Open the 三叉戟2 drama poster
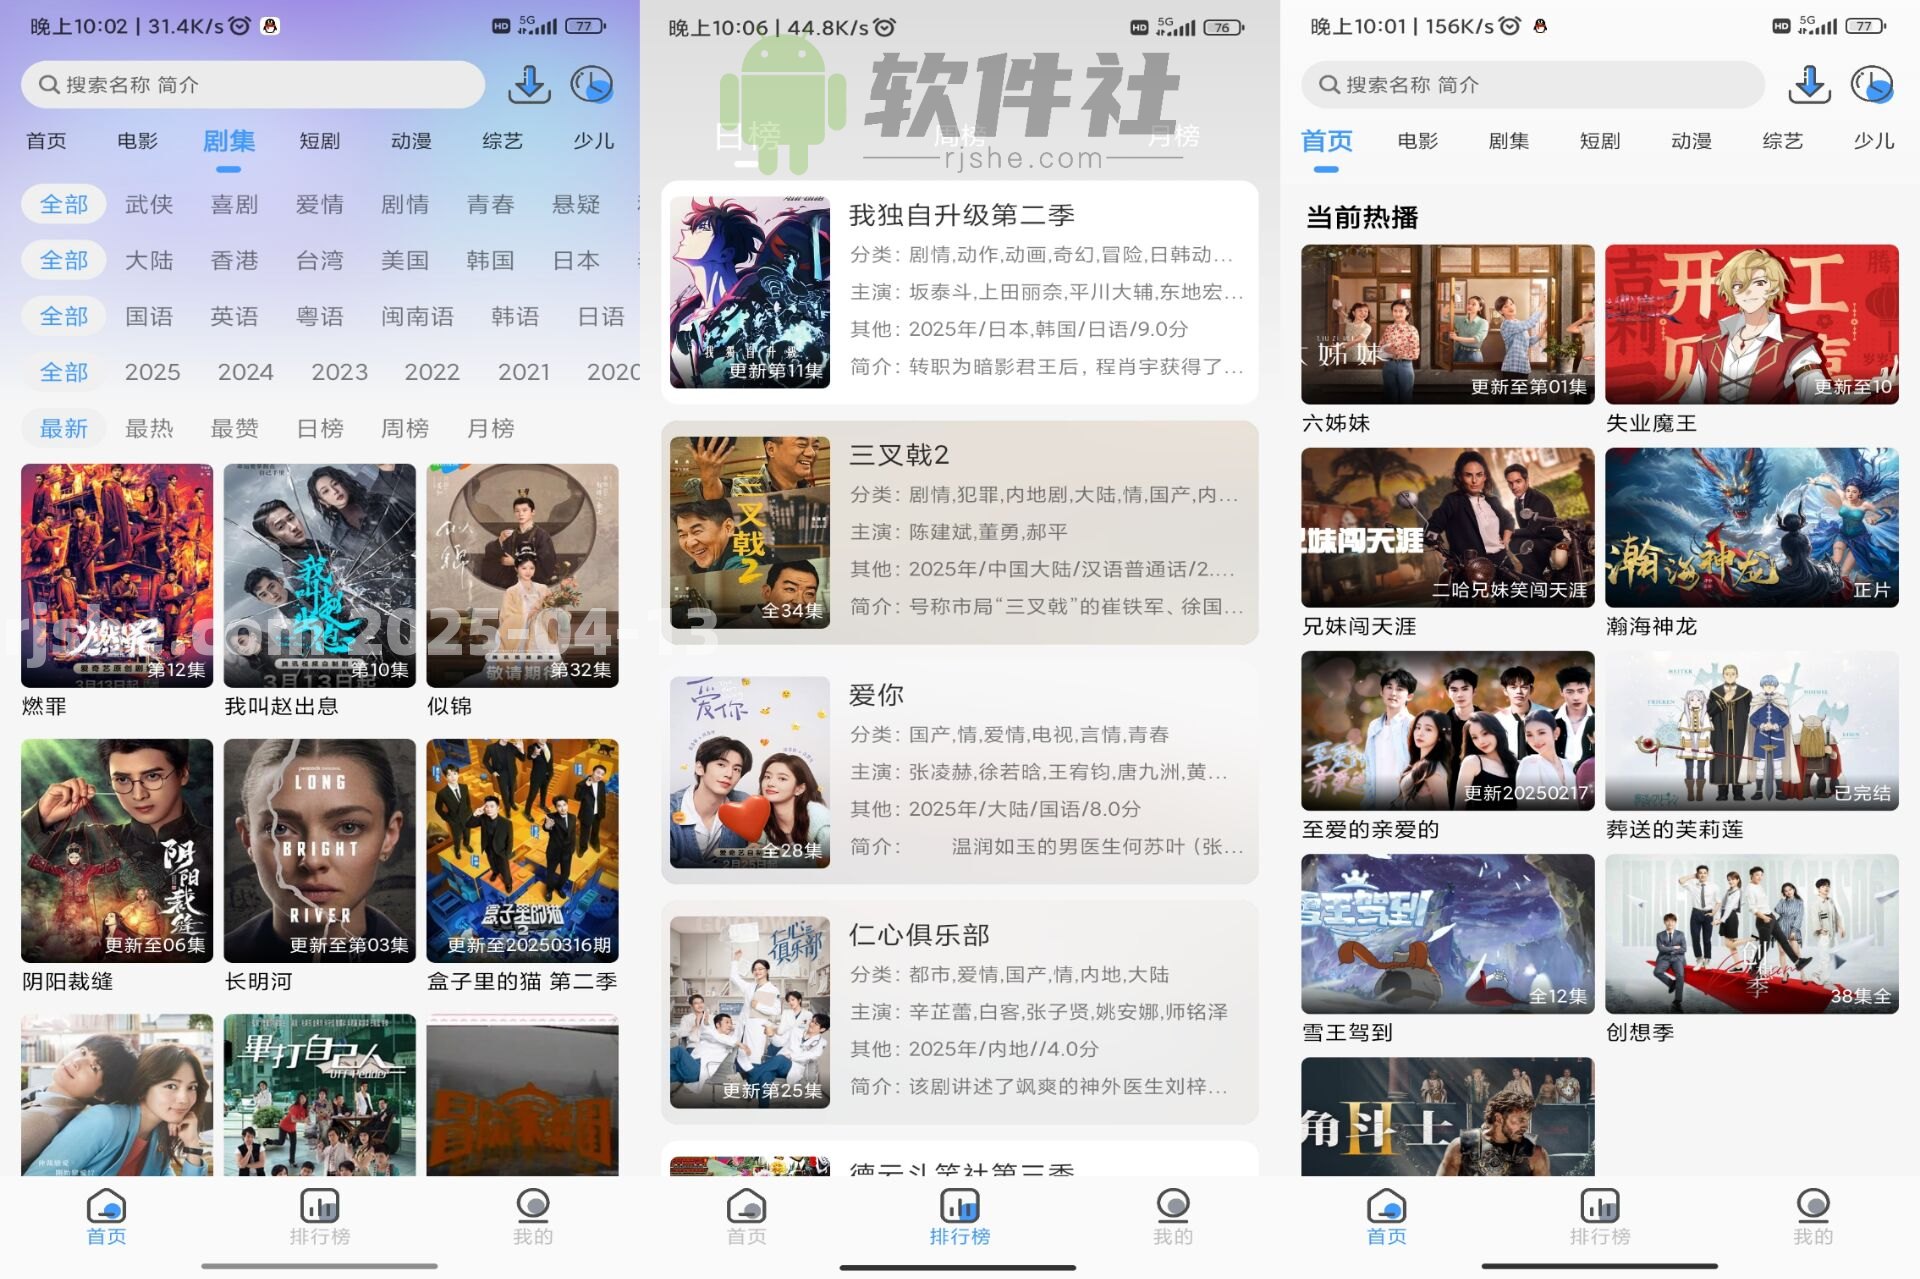Image resolution: width=1920 pixels, height=1279 pixels. click(748, 531)
